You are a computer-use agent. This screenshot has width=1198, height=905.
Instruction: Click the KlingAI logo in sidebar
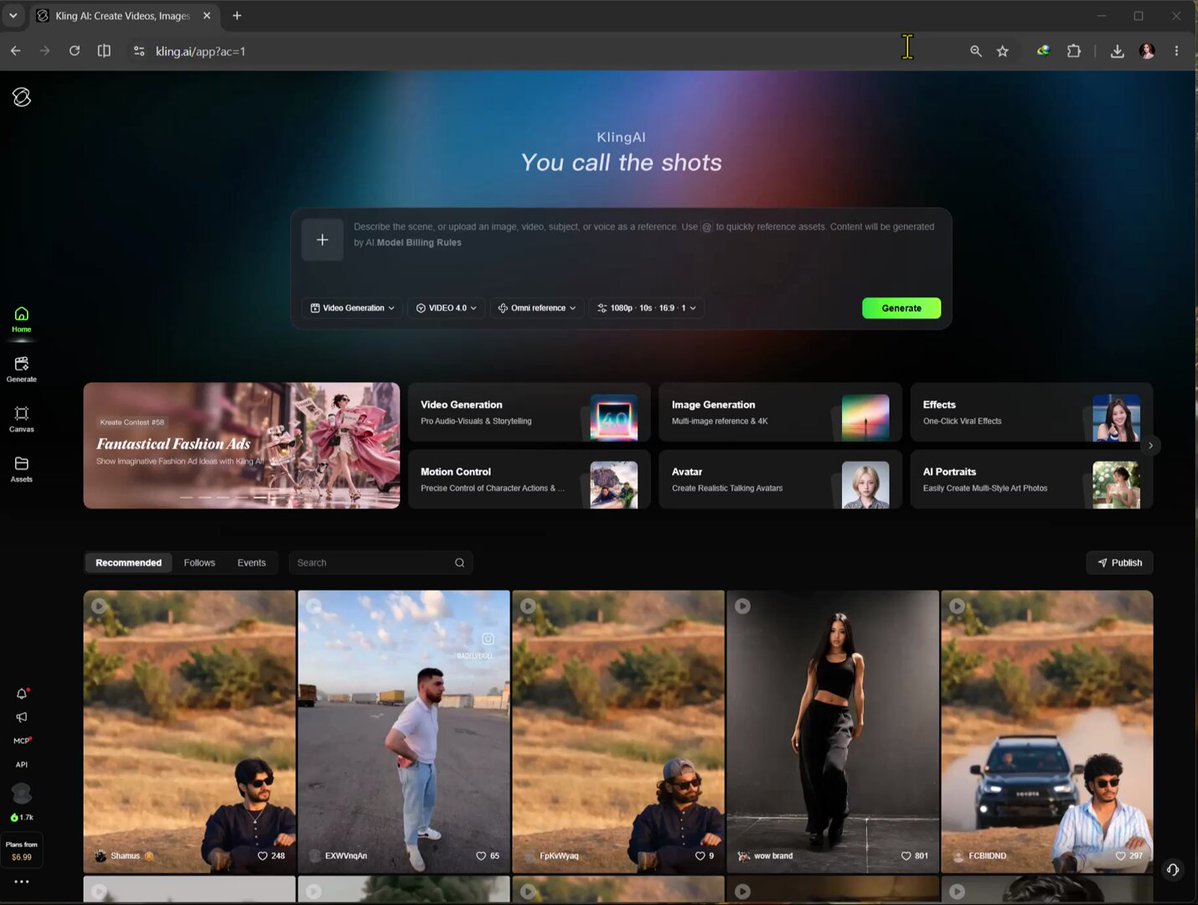(21, 97)
